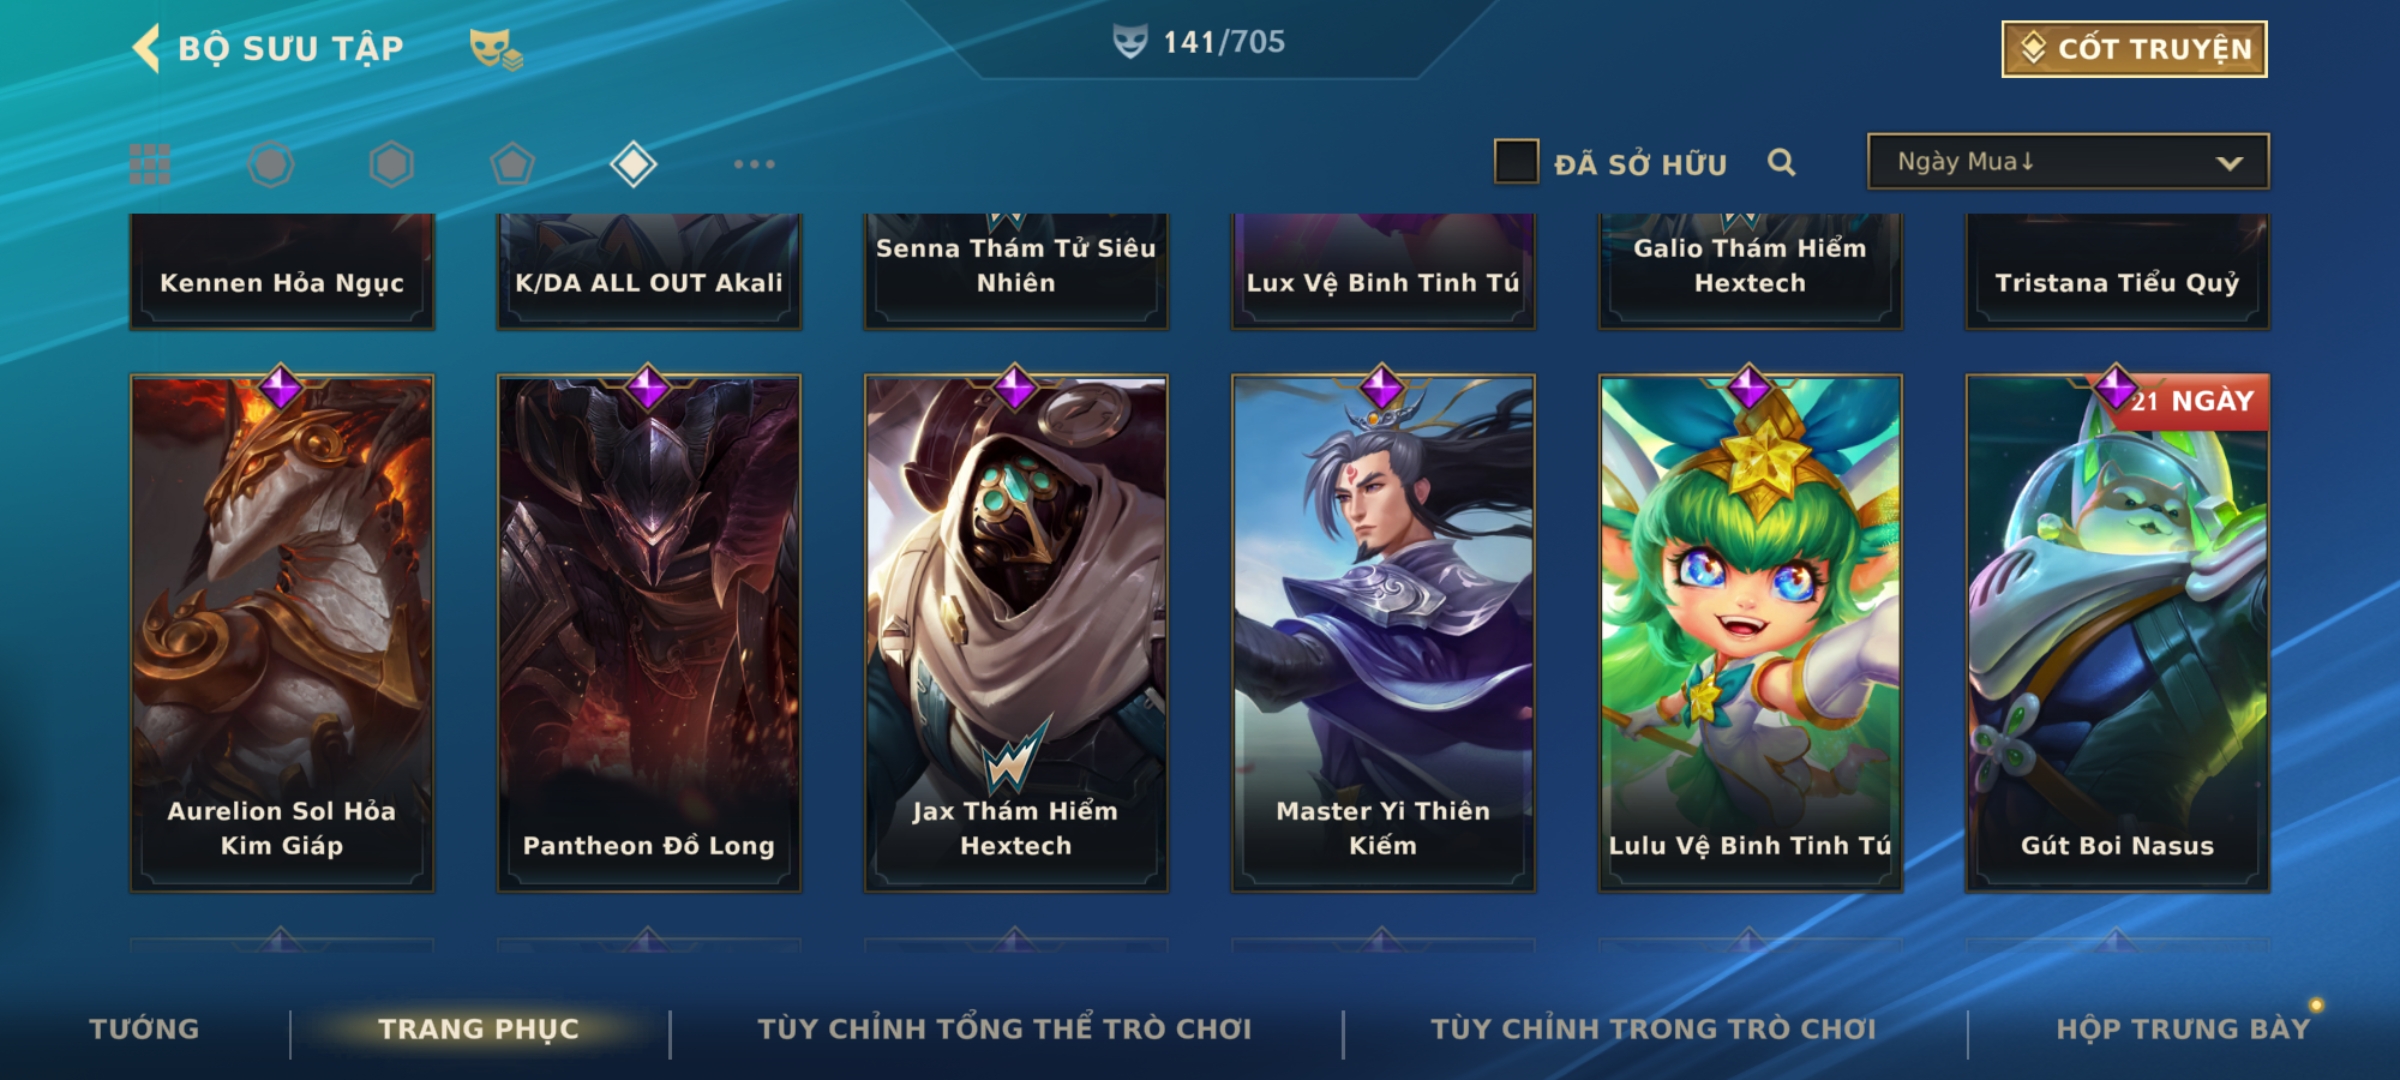Filter by the circular rarity gem icon
The height and width of the screenshot is (1080, 2400).
pos(271,164)
